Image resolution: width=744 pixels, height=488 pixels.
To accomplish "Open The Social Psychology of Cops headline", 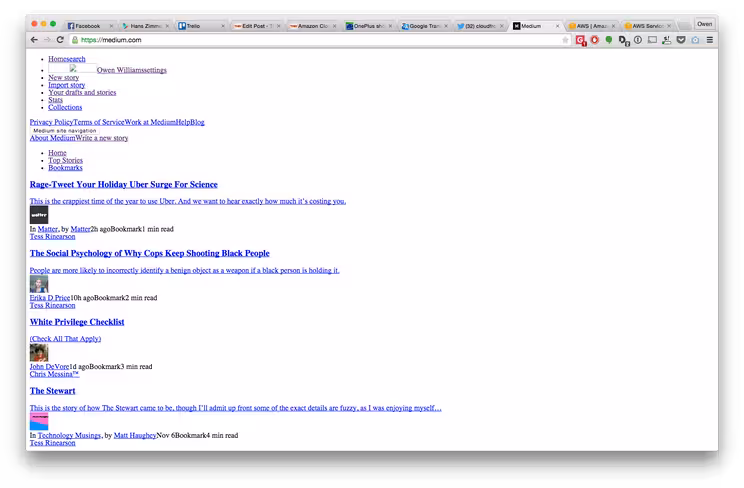I will click(149, 253).
